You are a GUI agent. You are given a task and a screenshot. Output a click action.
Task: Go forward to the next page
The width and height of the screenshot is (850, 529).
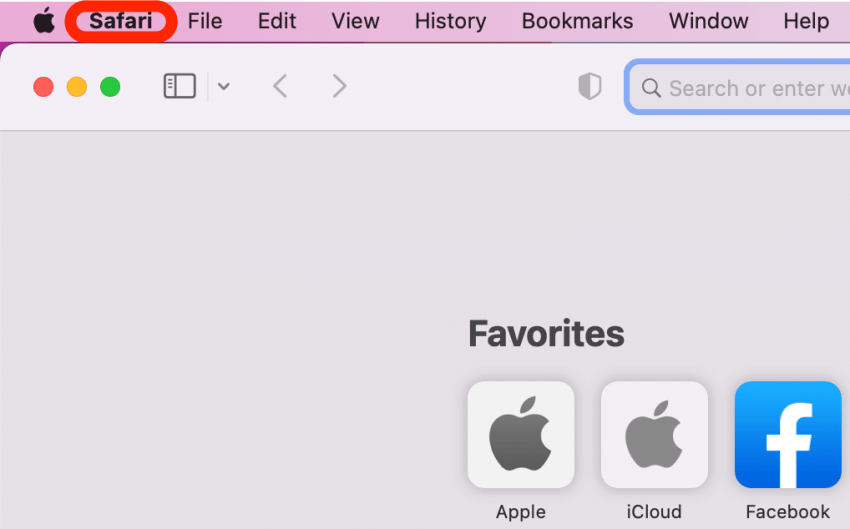tap(339, 87)
